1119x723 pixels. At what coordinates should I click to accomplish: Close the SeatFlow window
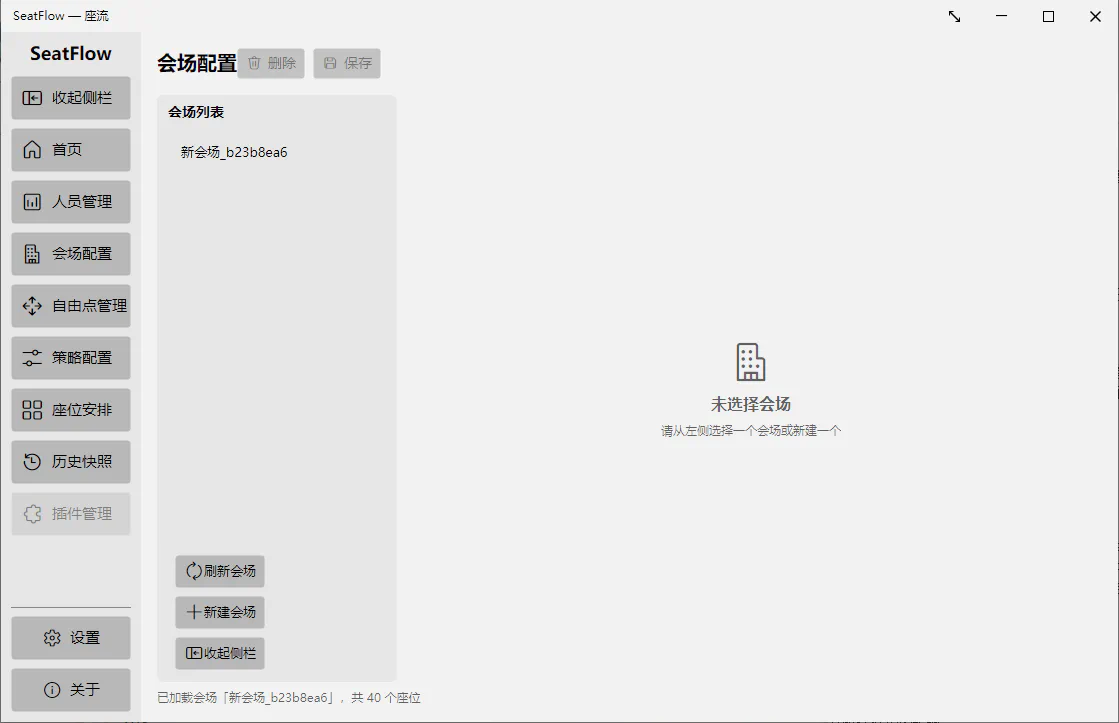(x=1095, y=16)
